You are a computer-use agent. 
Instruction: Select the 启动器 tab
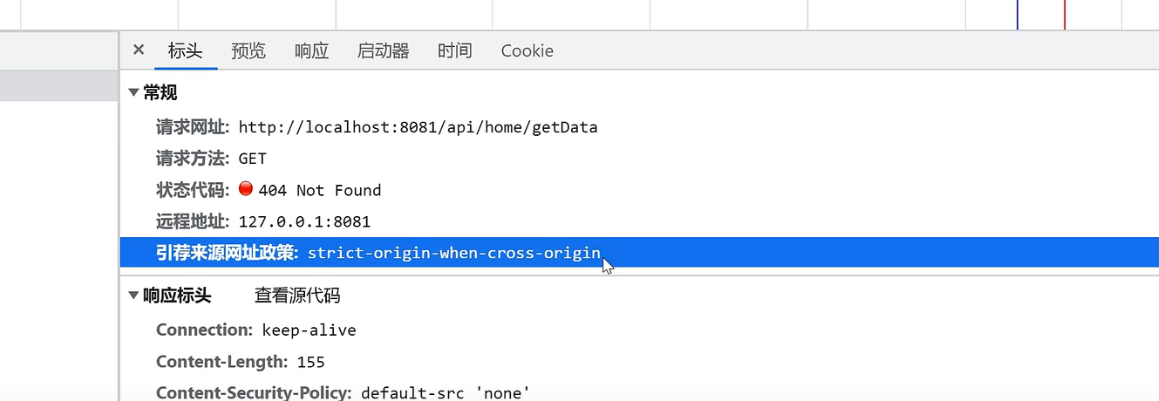click(383, 51)
